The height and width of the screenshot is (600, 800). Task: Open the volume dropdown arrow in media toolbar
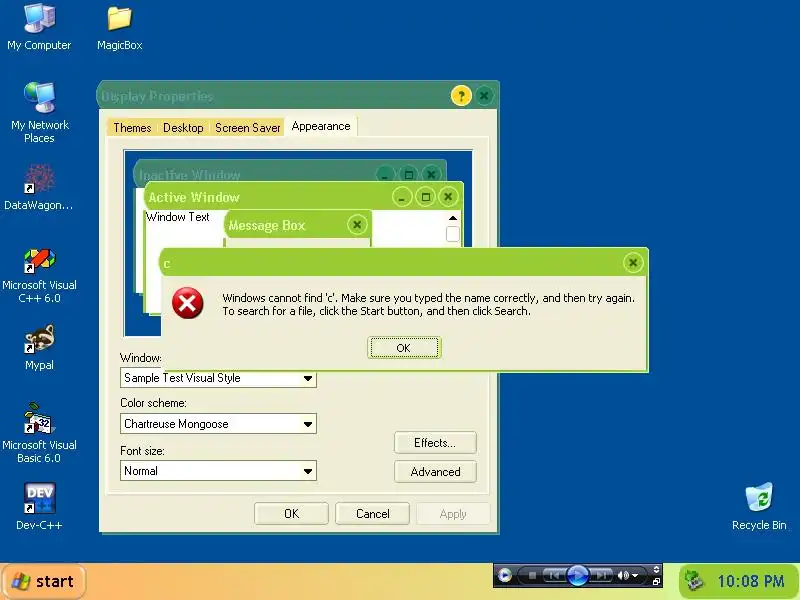[635, 576]
